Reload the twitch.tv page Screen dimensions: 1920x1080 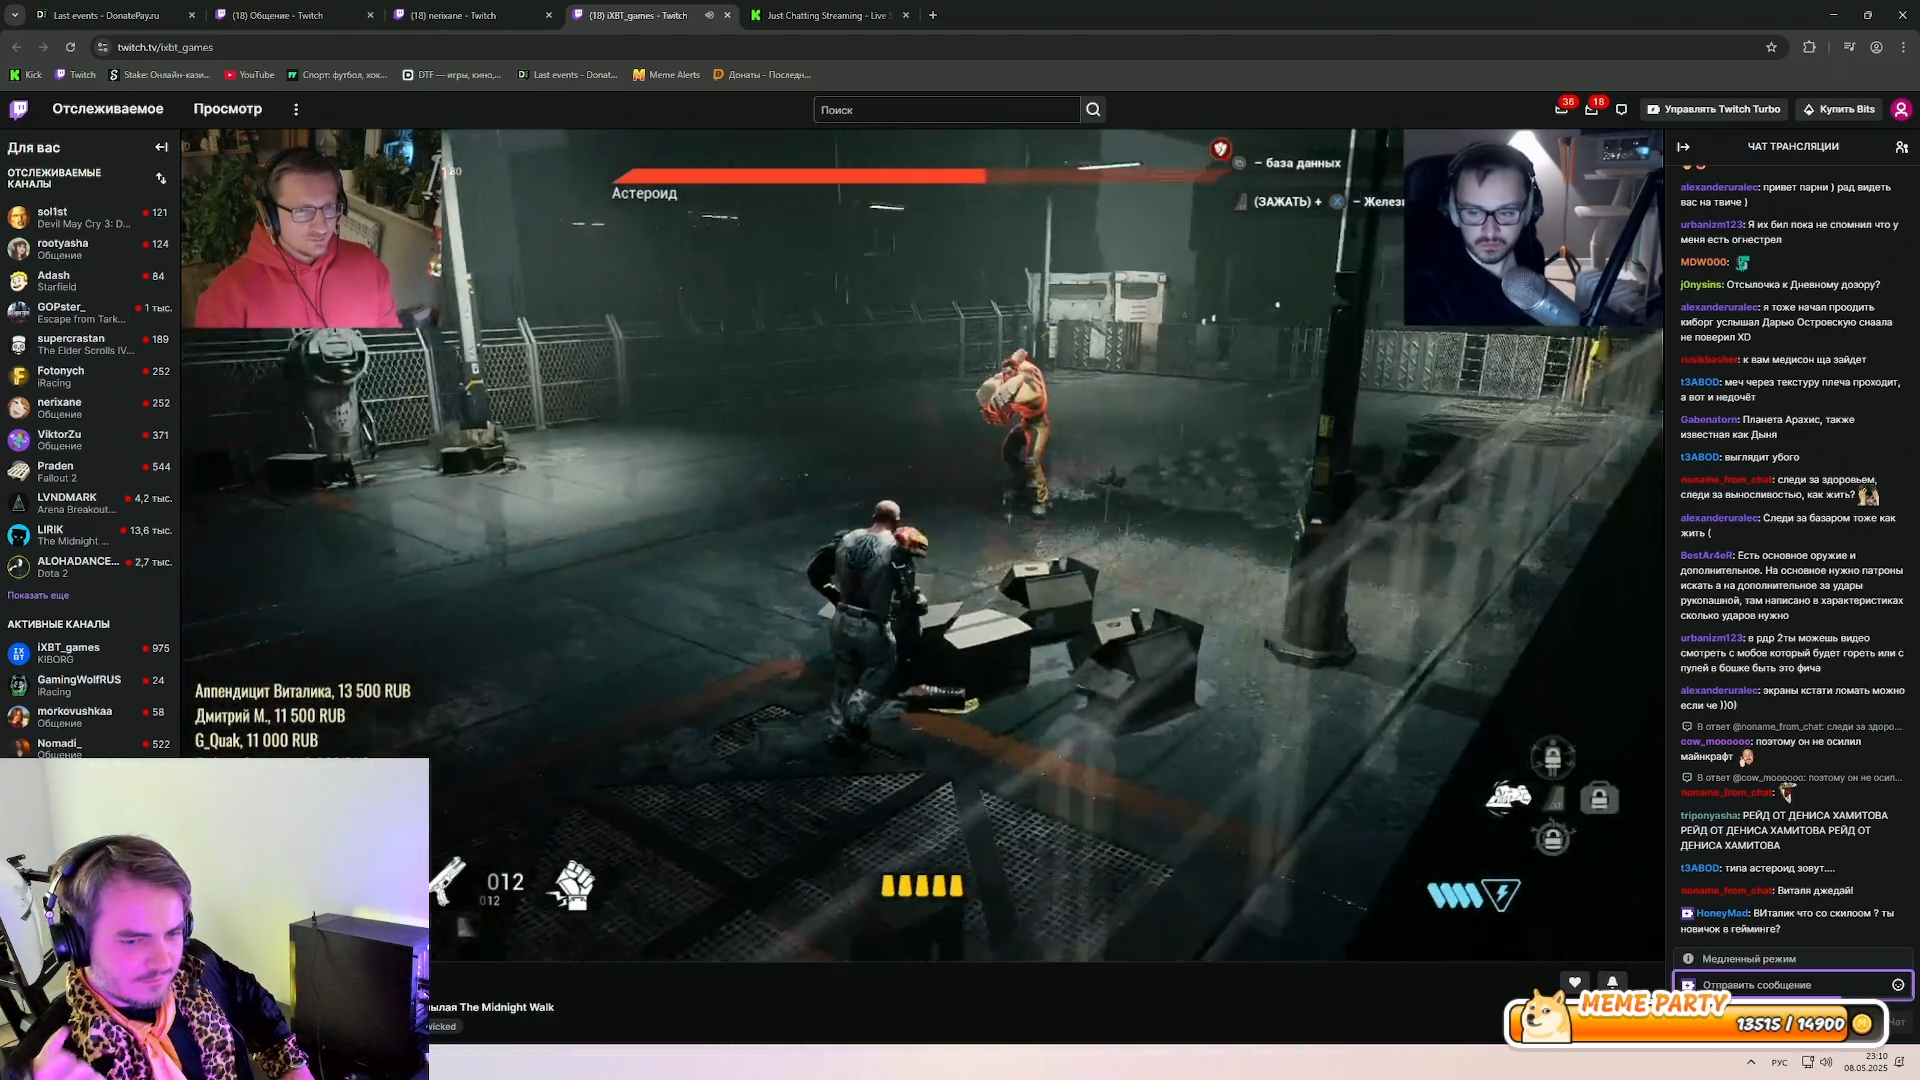[70, 47]
